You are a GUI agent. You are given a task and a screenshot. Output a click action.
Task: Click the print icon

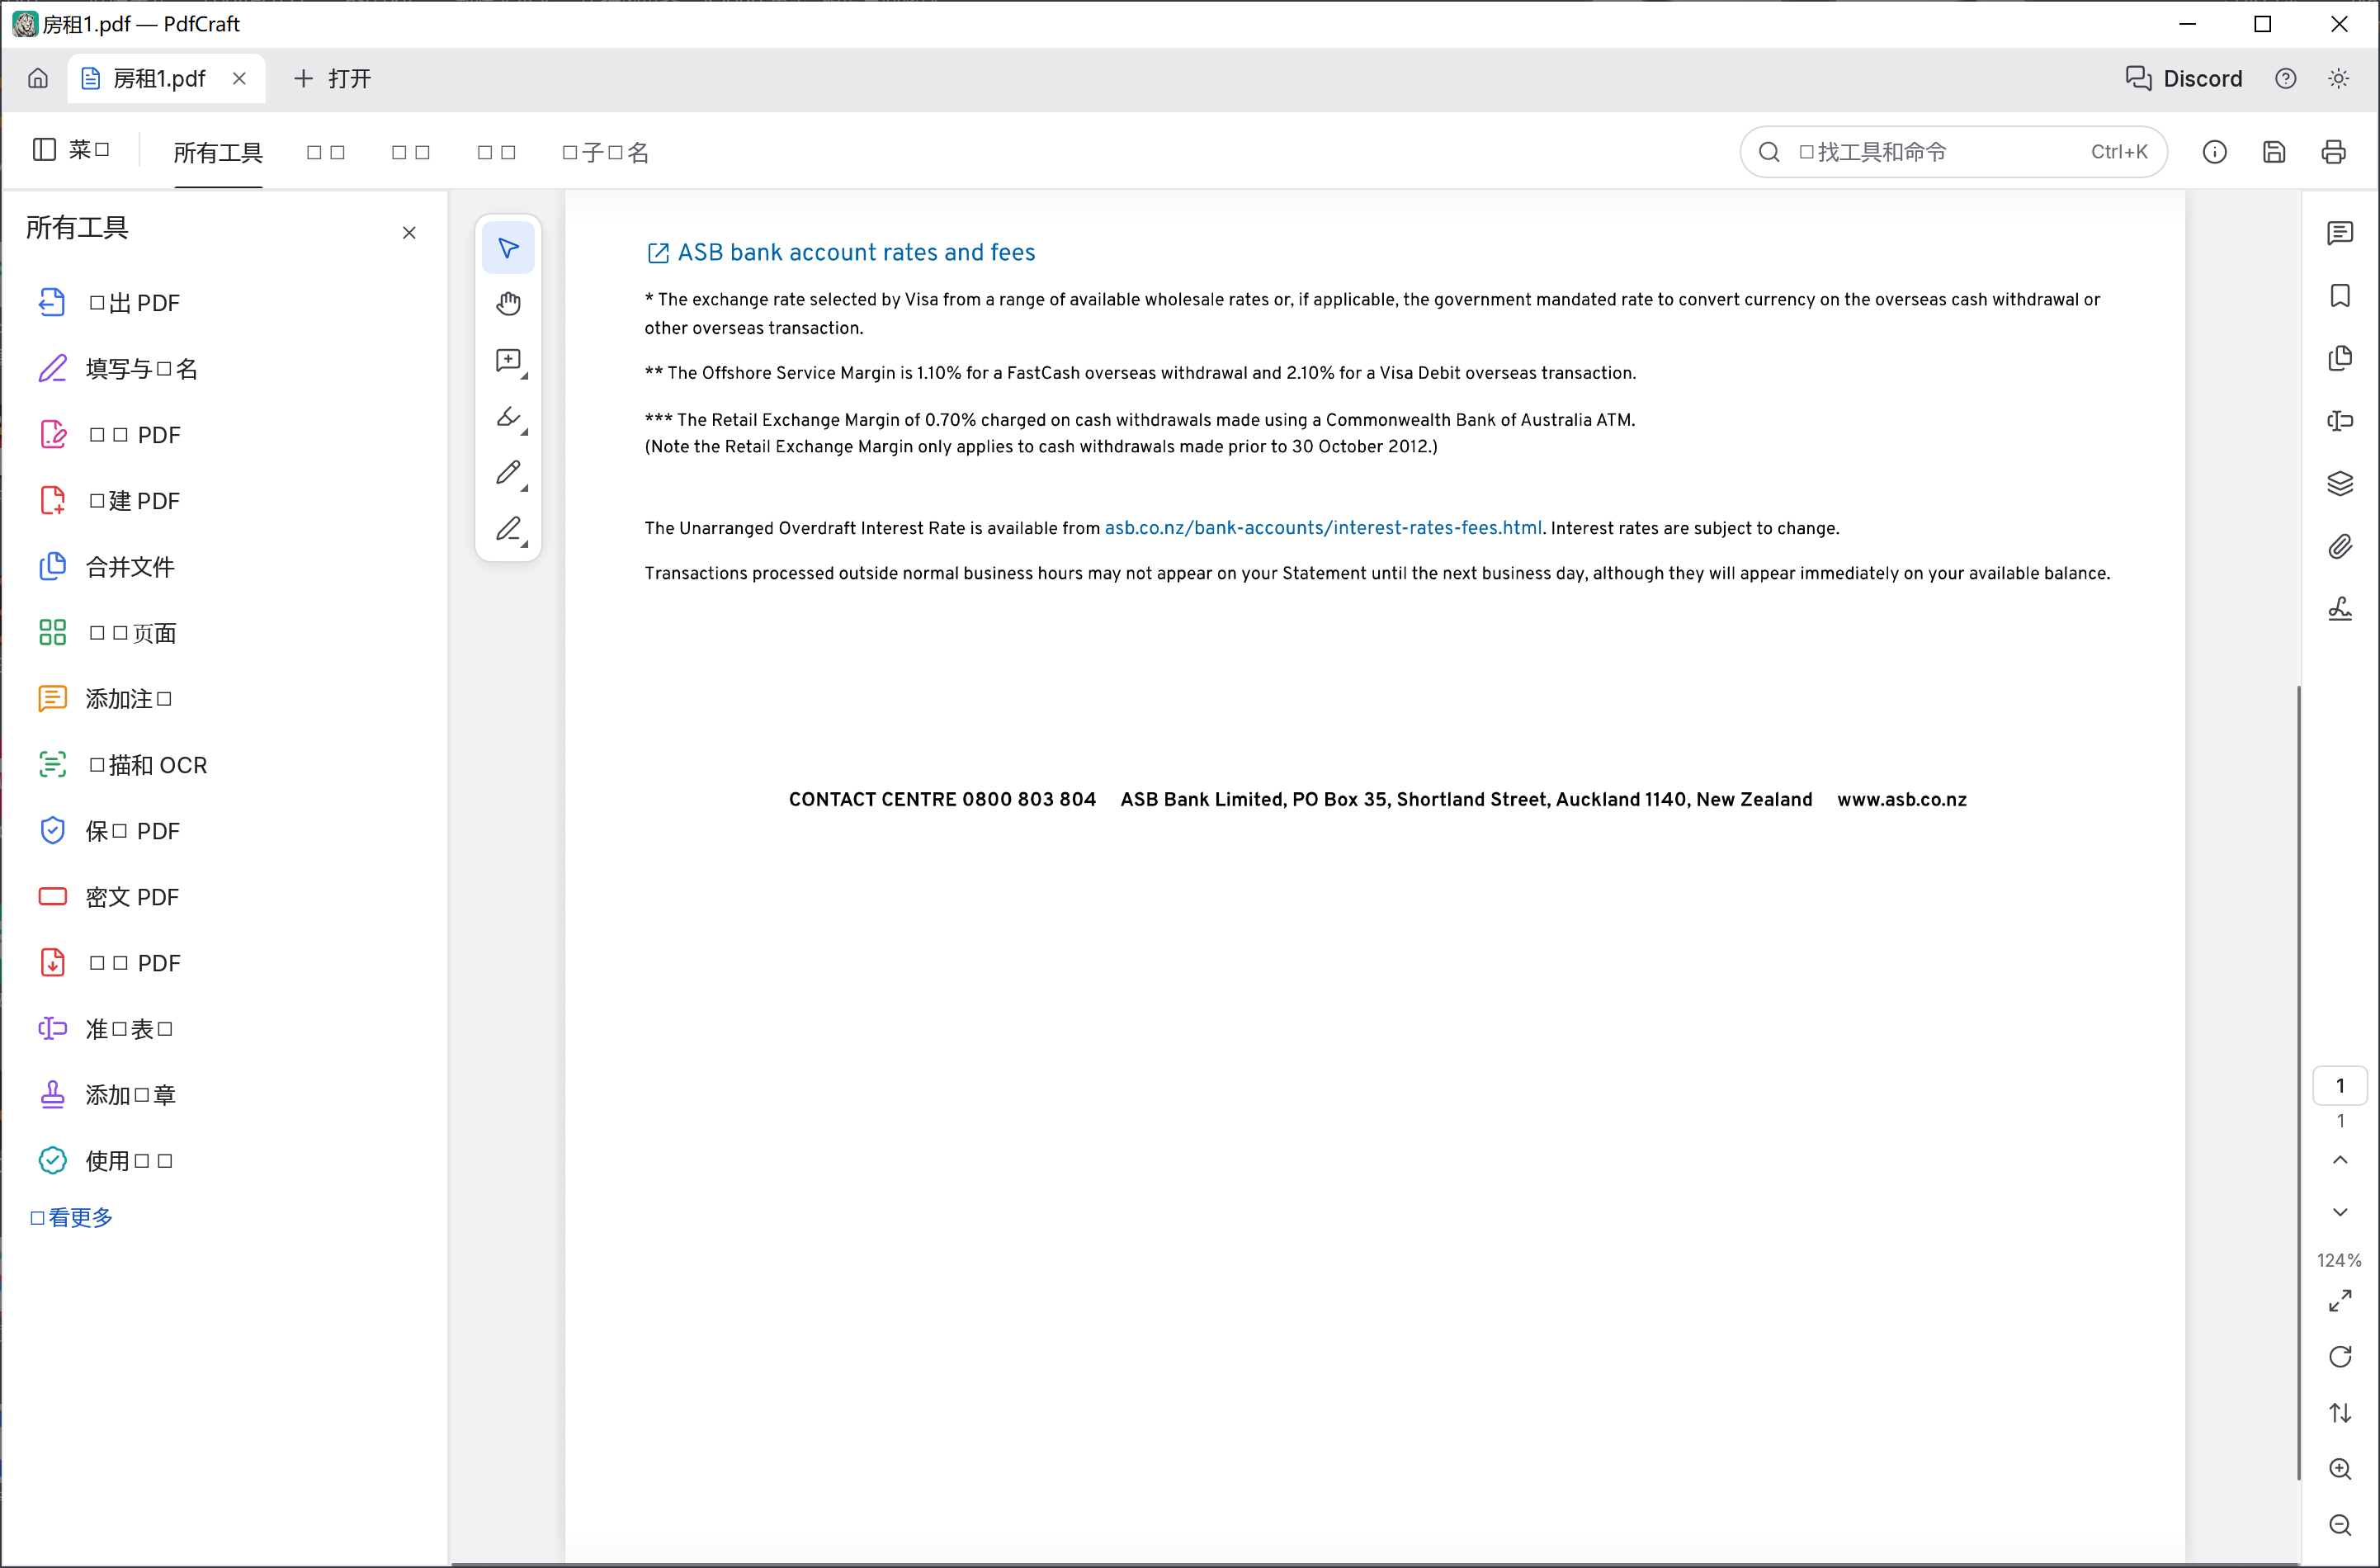(2333, 152)
